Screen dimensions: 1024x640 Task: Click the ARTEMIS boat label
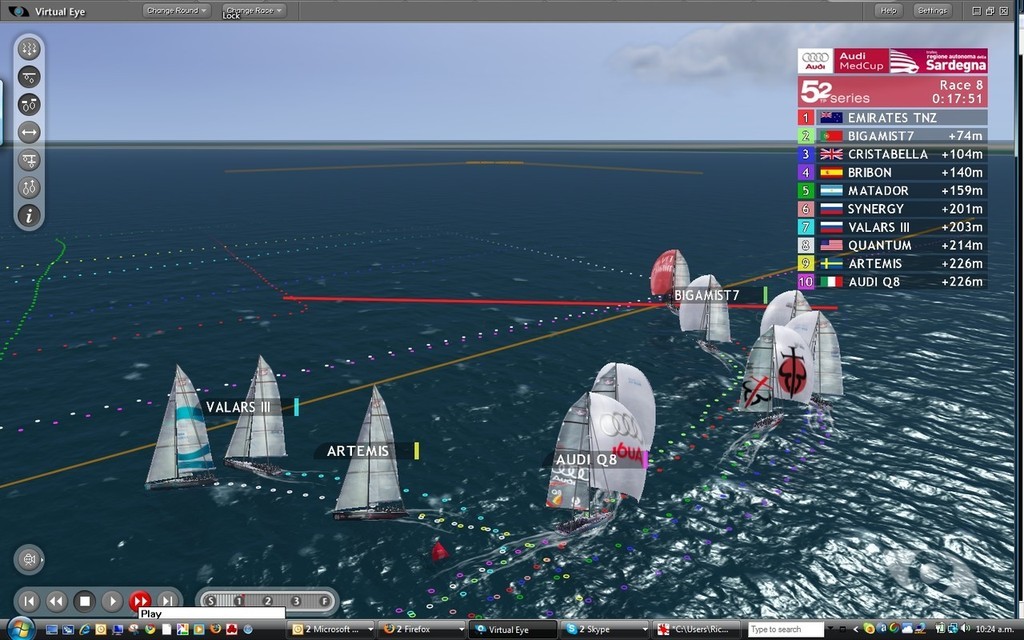[366, 451]
